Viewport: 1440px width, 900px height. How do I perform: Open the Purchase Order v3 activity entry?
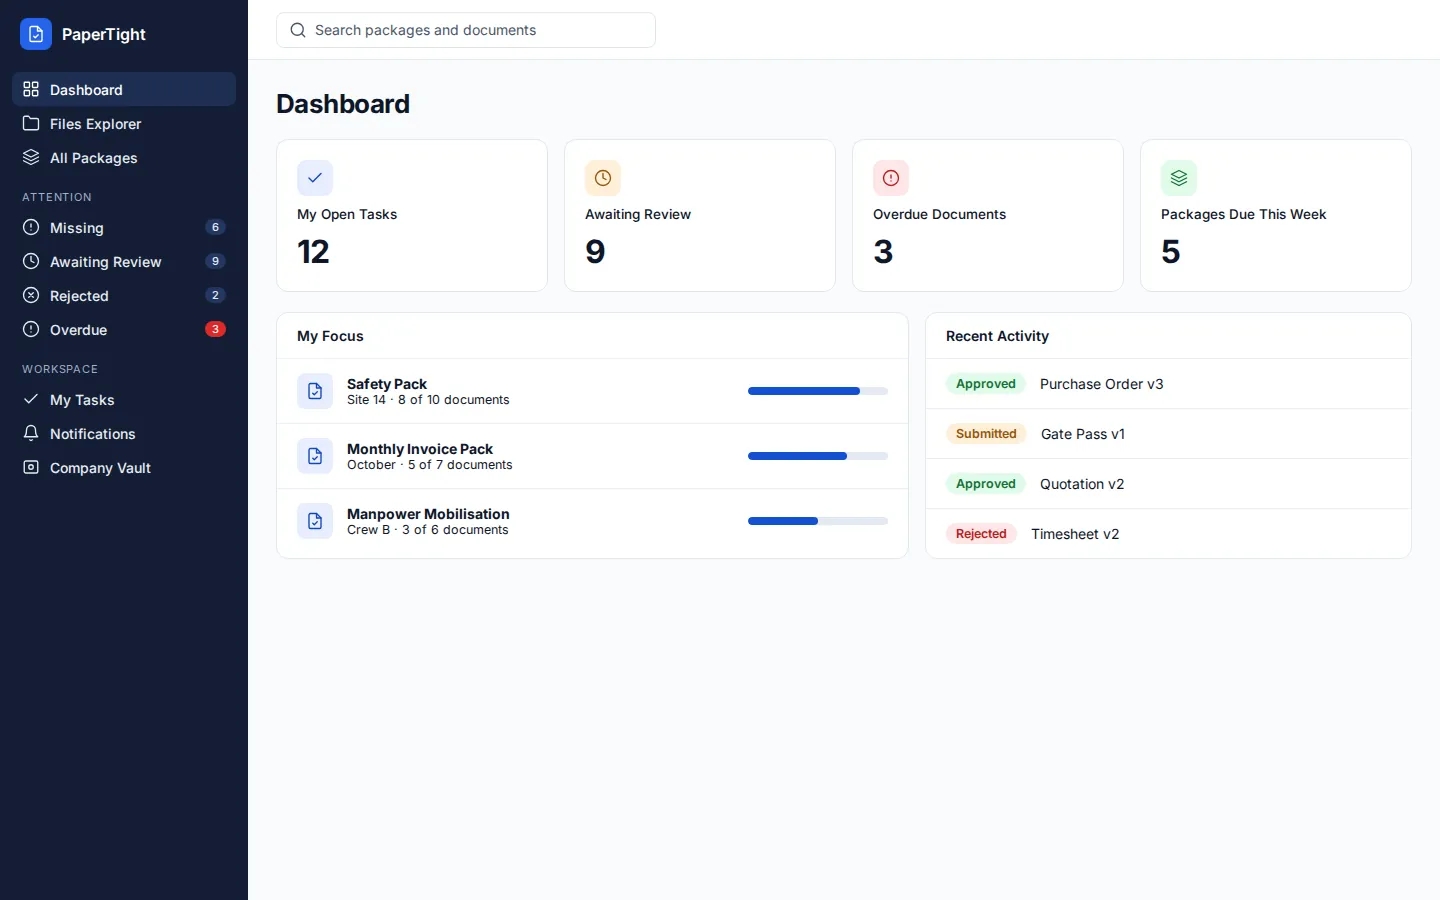pos(1168,384)
